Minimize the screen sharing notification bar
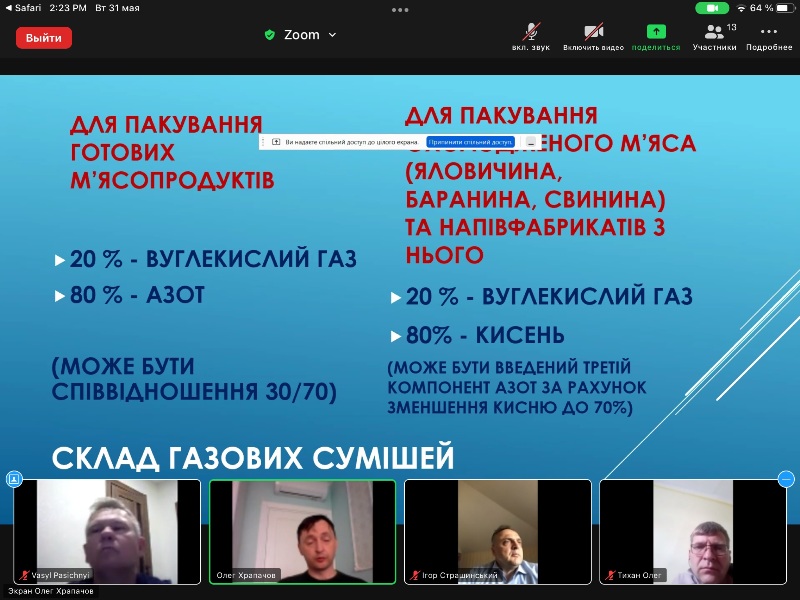 (x=531, y=142)
